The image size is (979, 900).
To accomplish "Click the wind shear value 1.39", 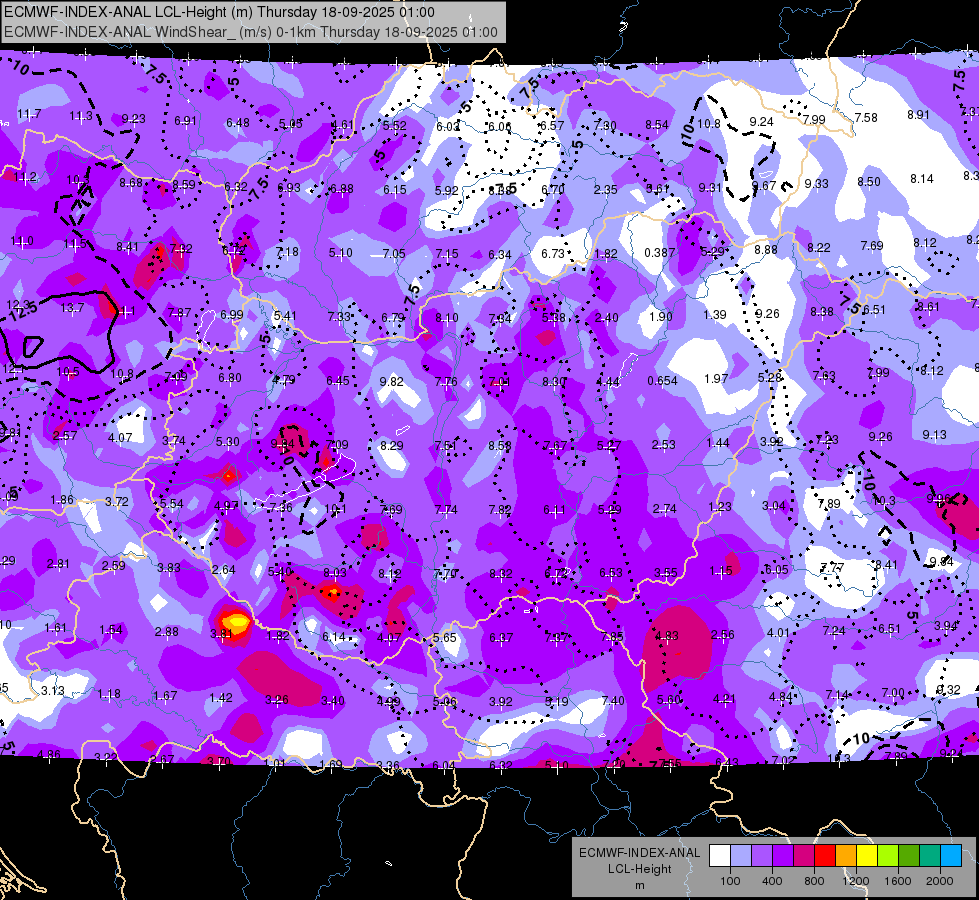I will coord(715,314).
